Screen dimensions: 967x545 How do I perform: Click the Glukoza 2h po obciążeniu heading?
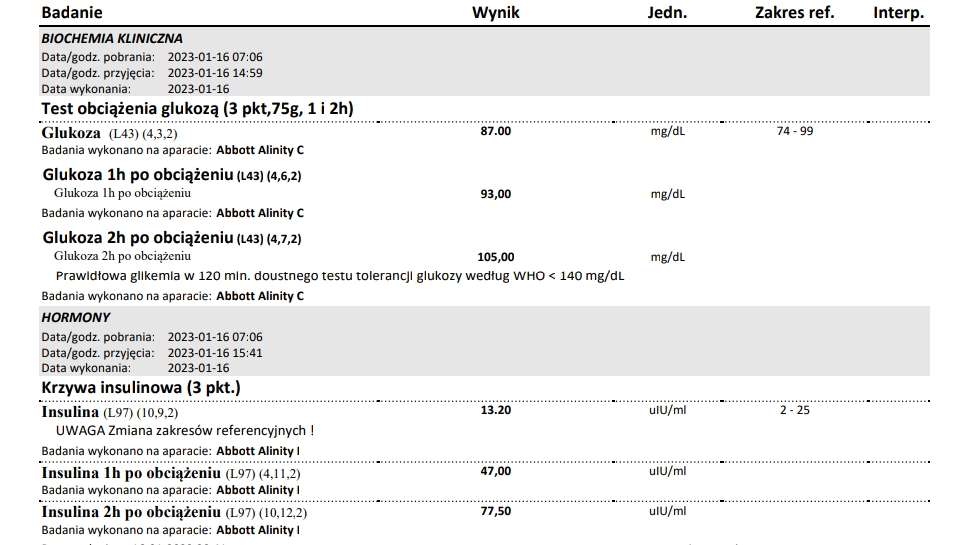[171, 238]
